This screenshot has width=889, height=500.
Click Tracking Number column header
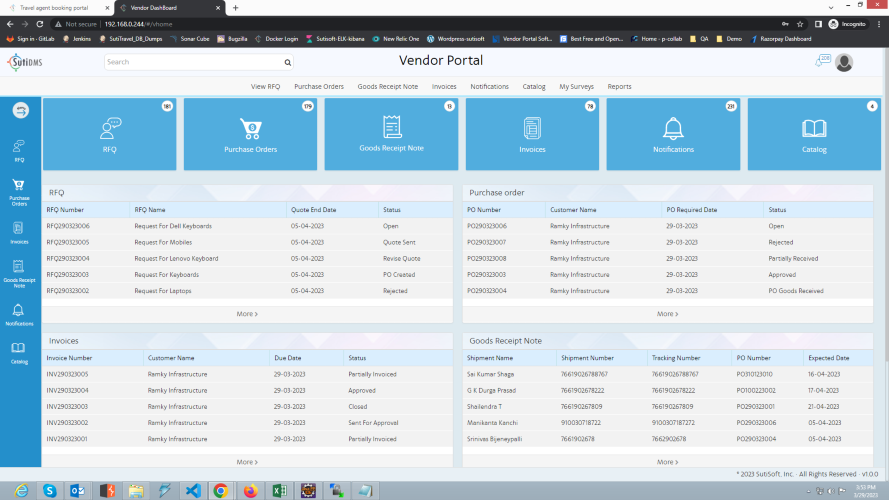(x=676, y=358)
